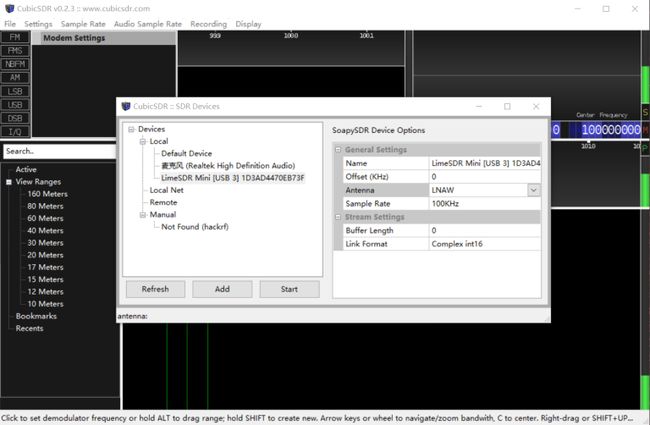Image resolution: width=650 pixels, height=425 pixels.
Task: Select the LSB demodulator mode
Action: (15, 91)
